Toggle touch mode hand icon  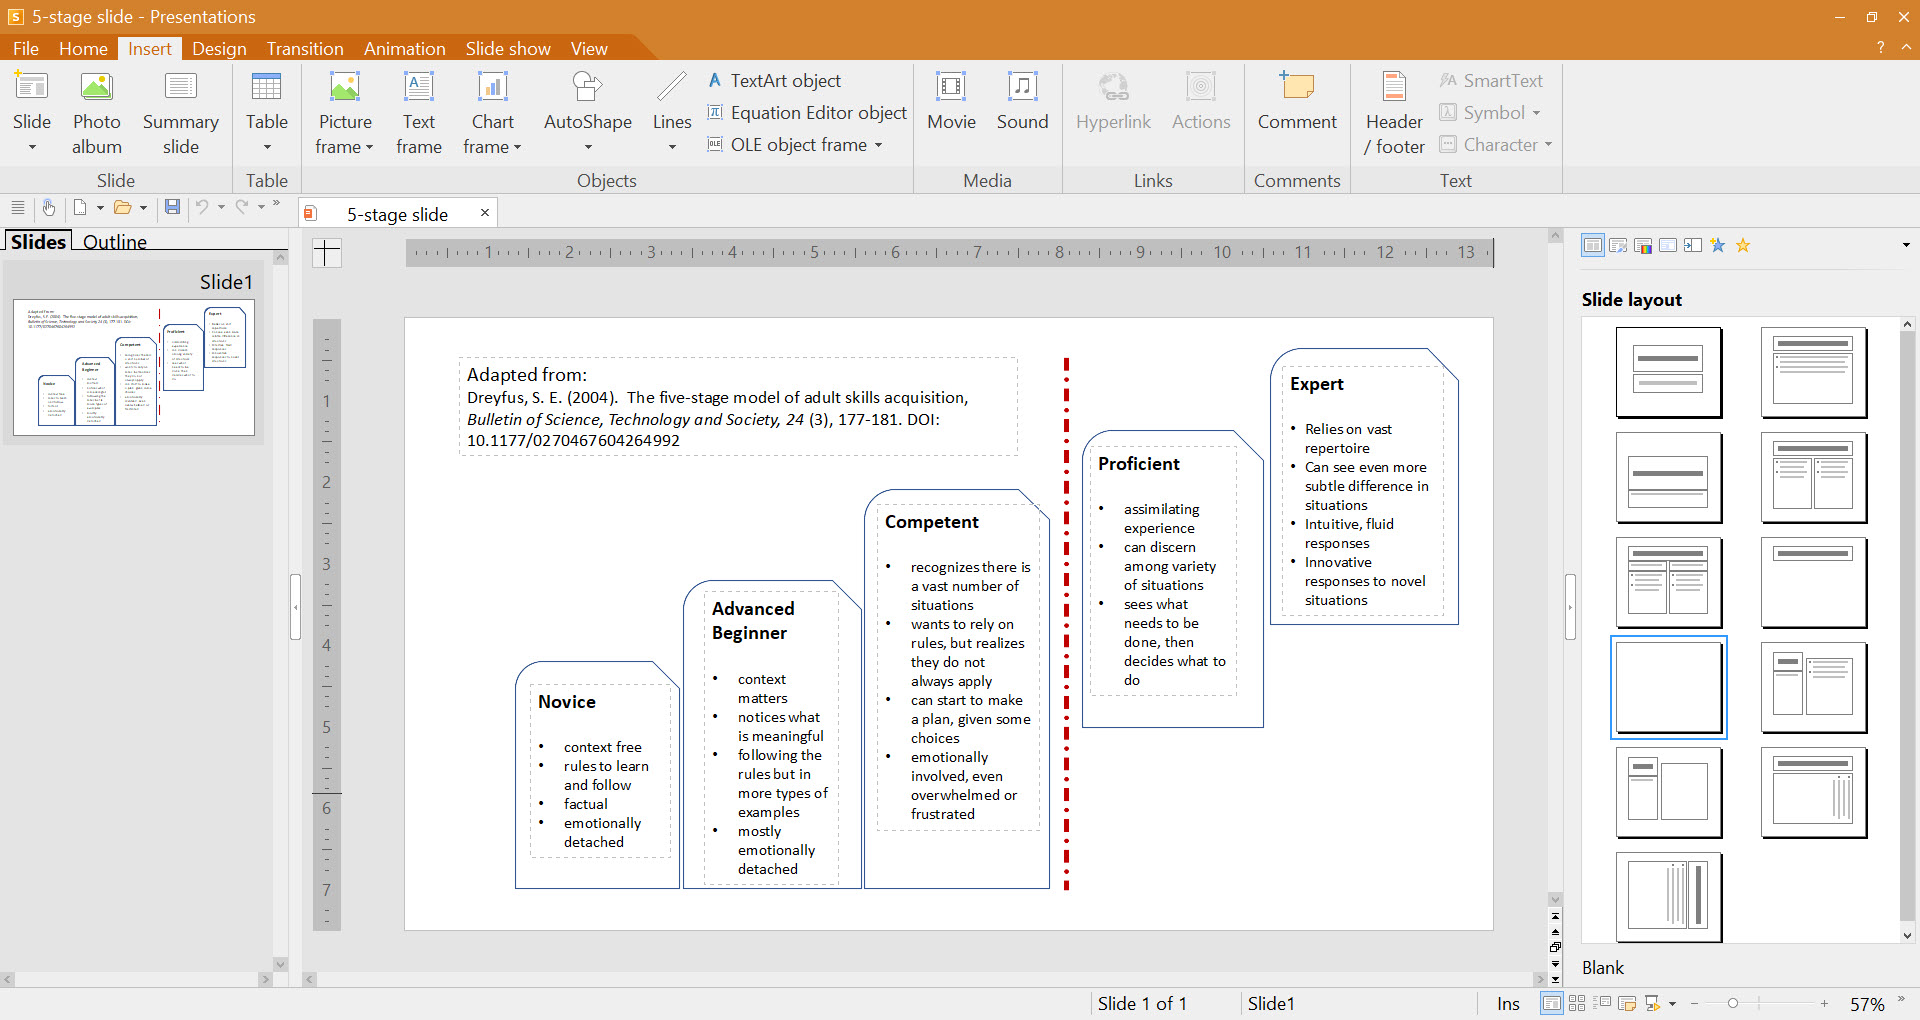point(48,207)
